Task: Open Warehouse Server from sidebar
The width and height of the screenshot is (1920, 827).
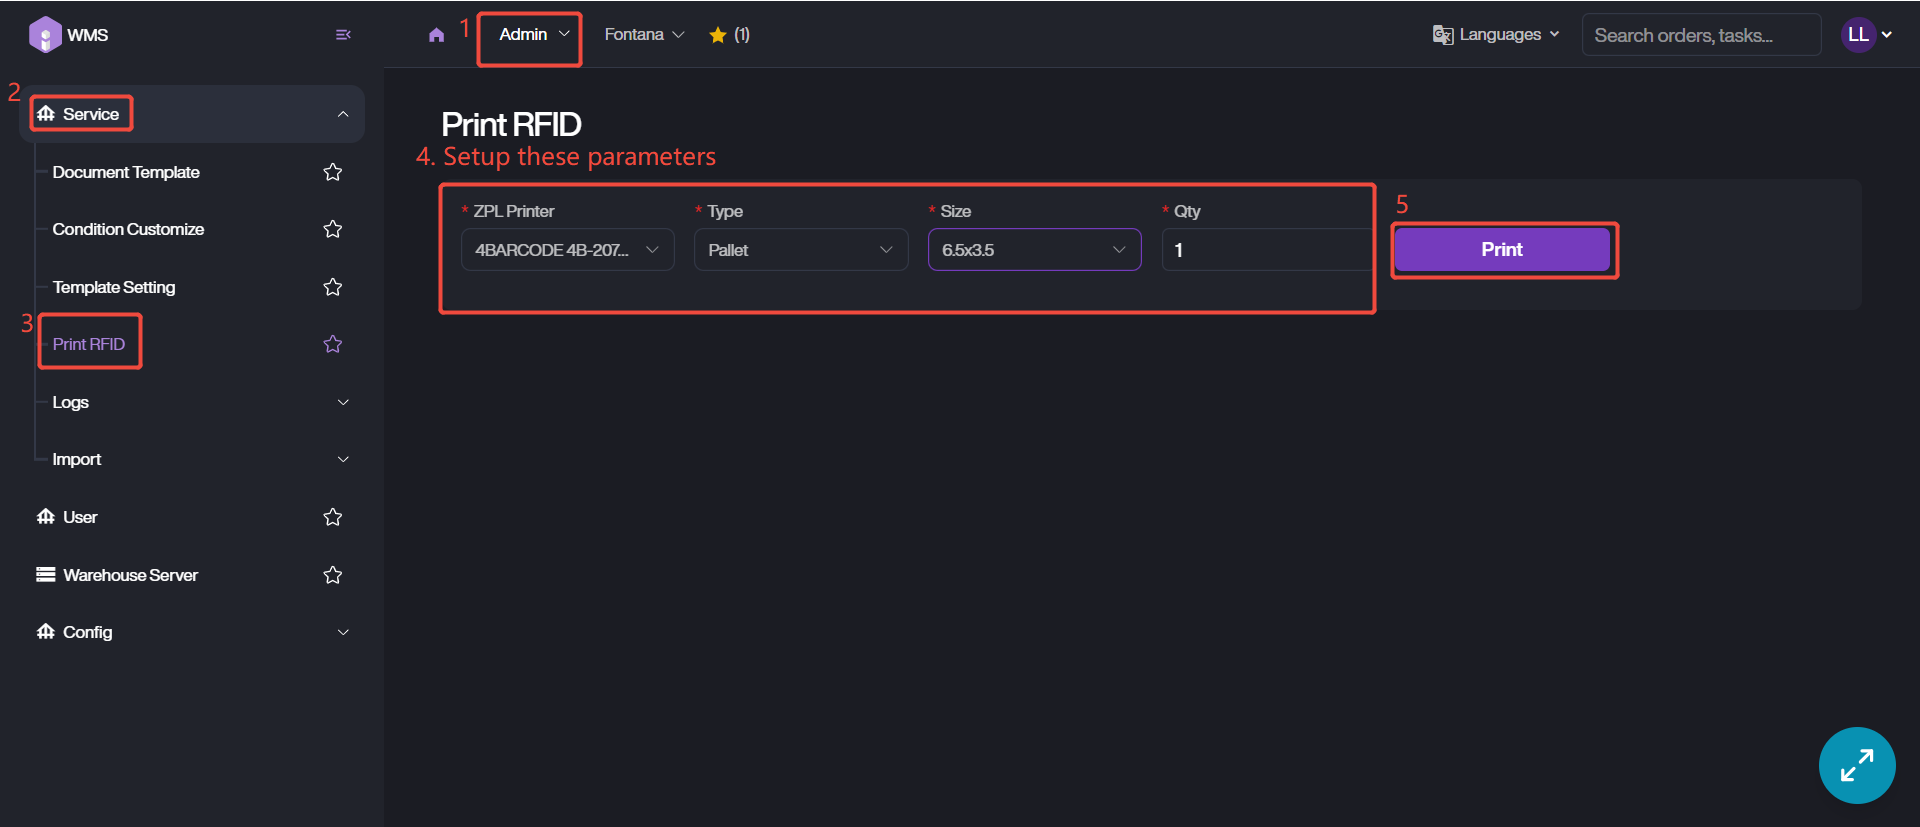Action: point(130,575)
